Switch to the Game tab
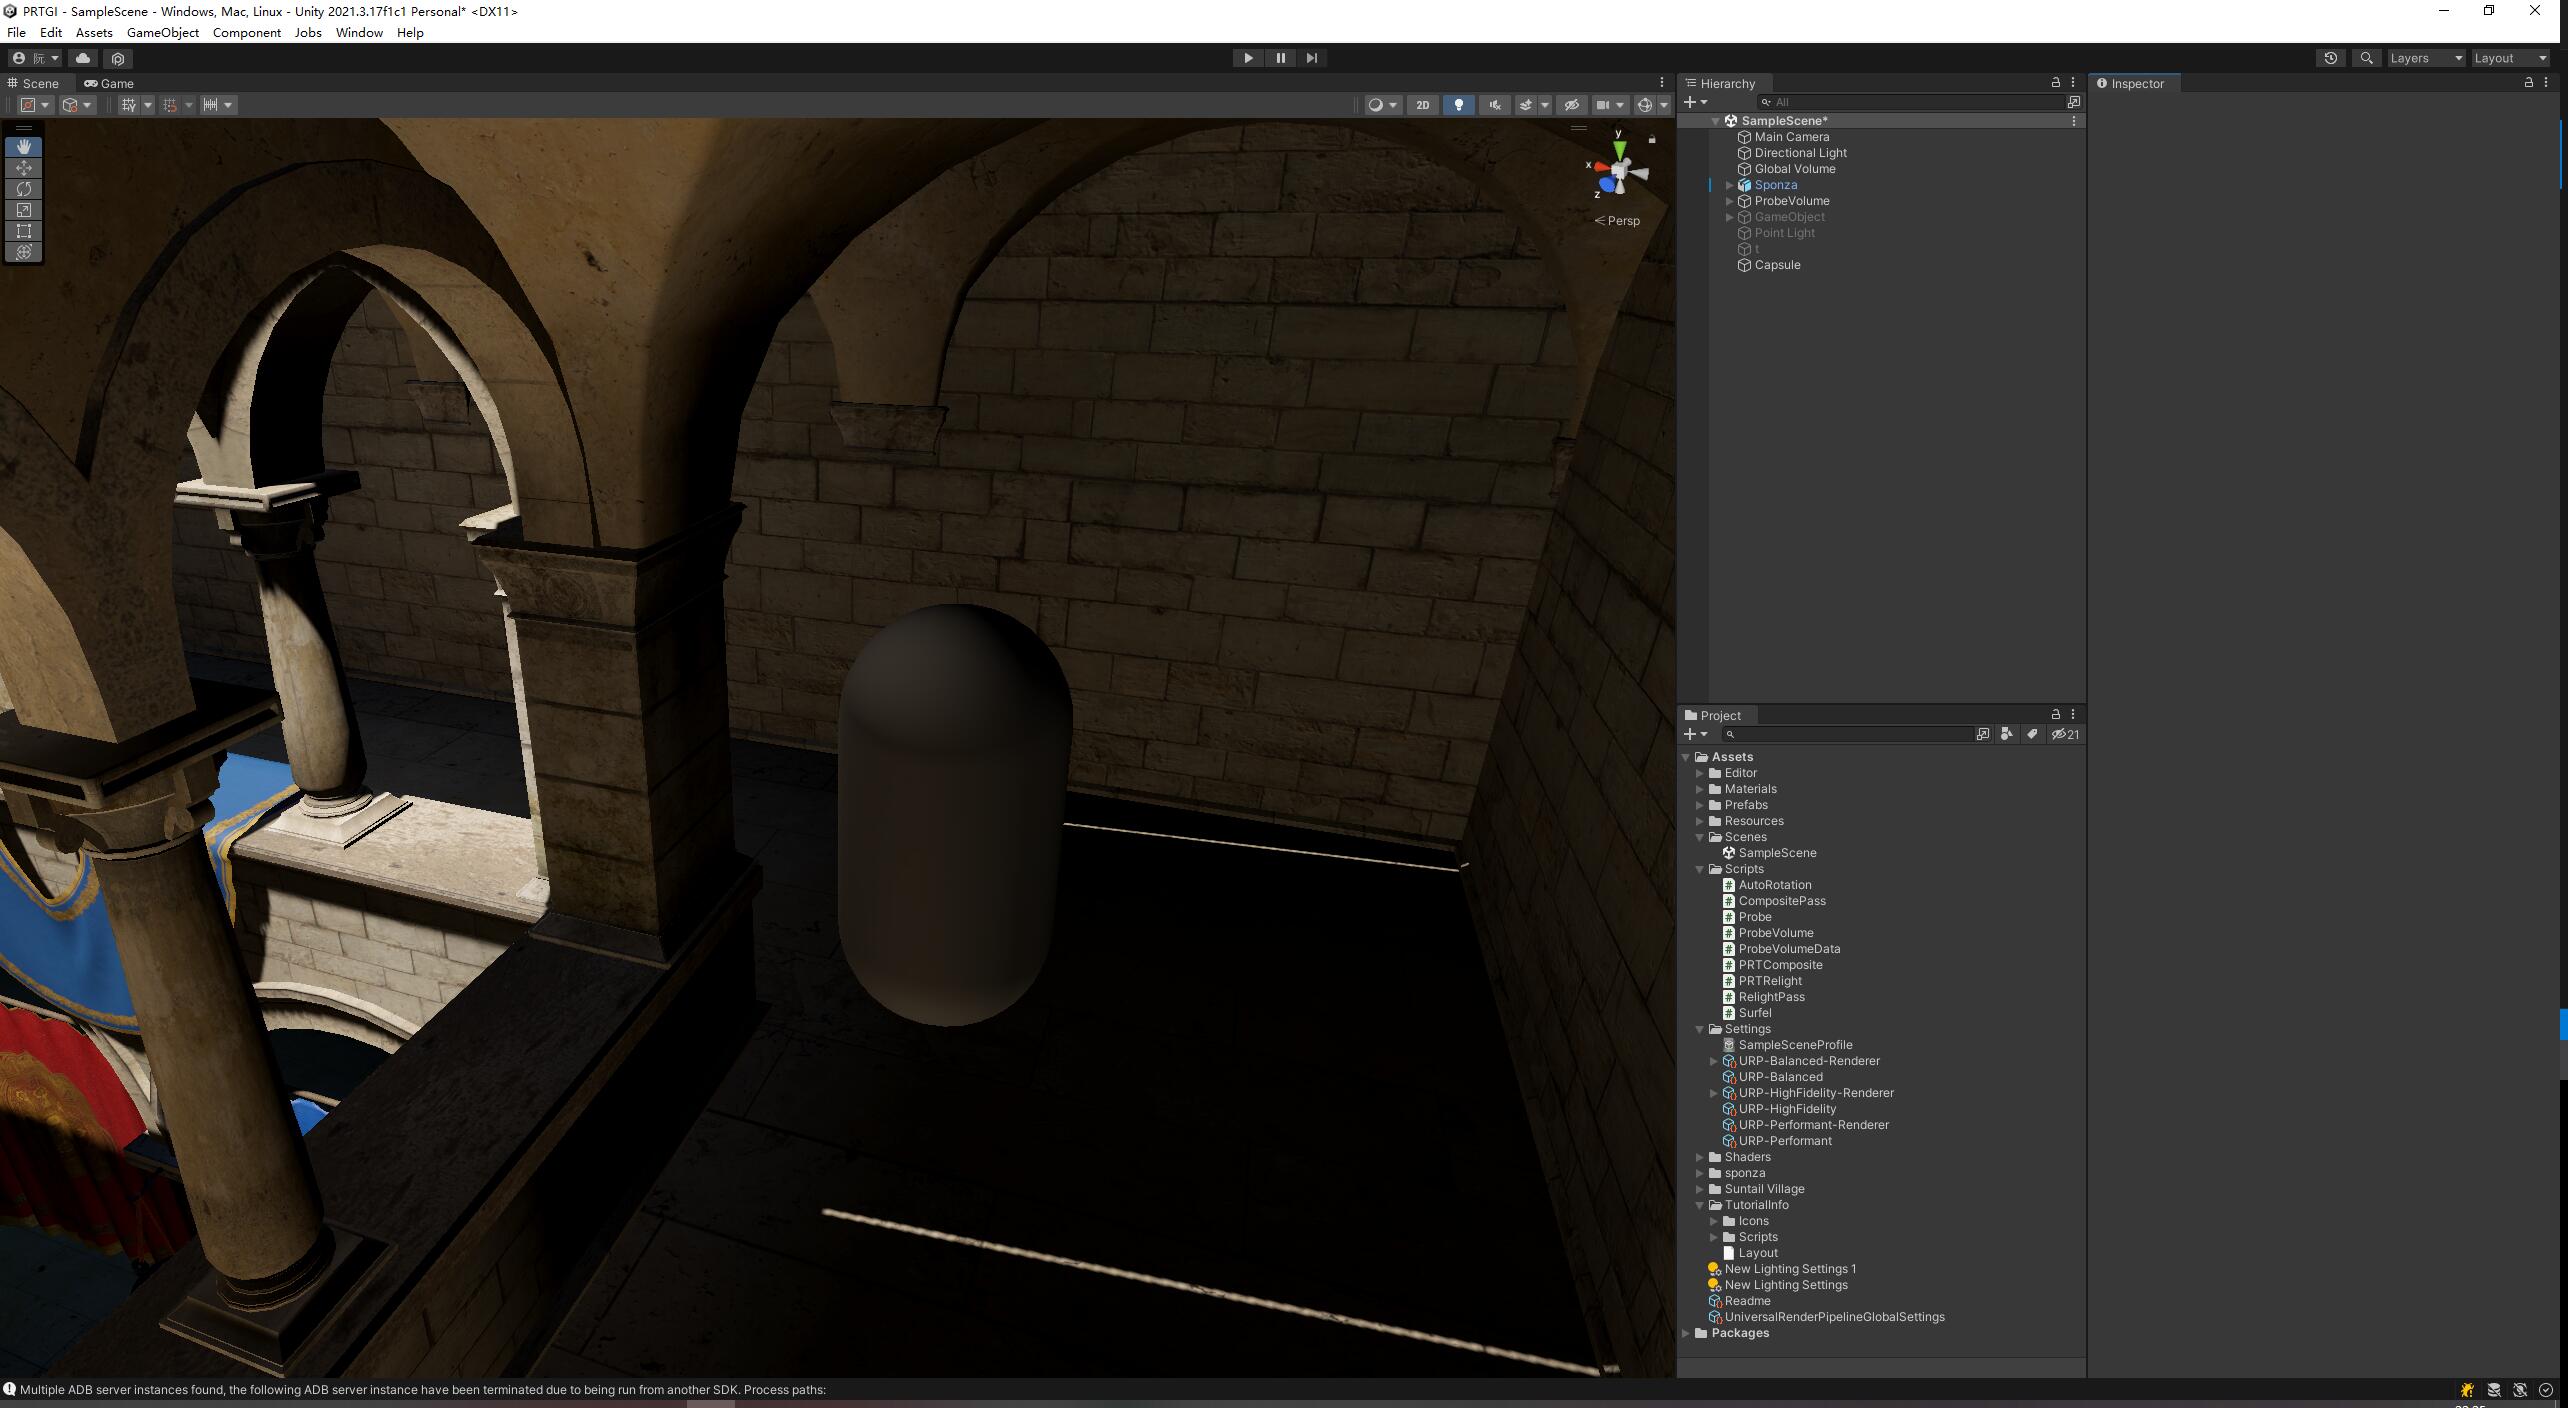This screenshot has width=2568, height=1408. 109,83
